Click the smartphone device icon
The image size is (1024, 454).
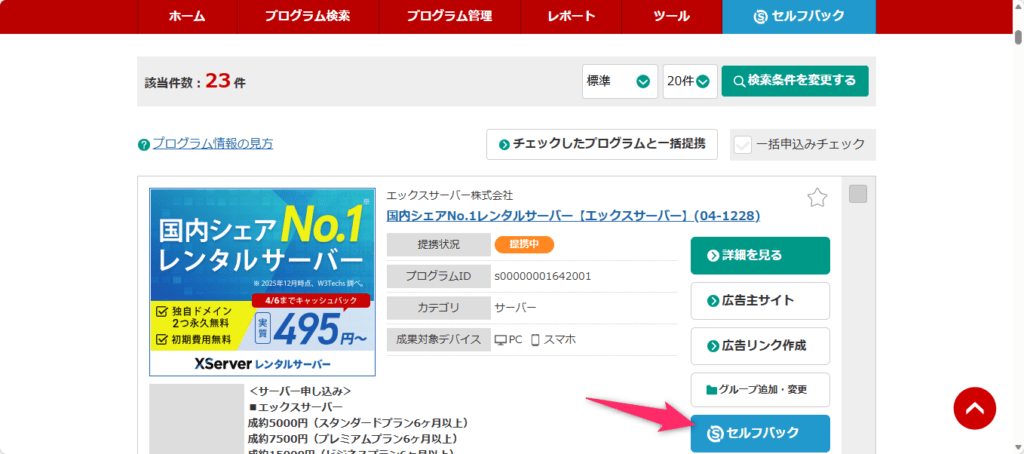click(x=535, y=340)
